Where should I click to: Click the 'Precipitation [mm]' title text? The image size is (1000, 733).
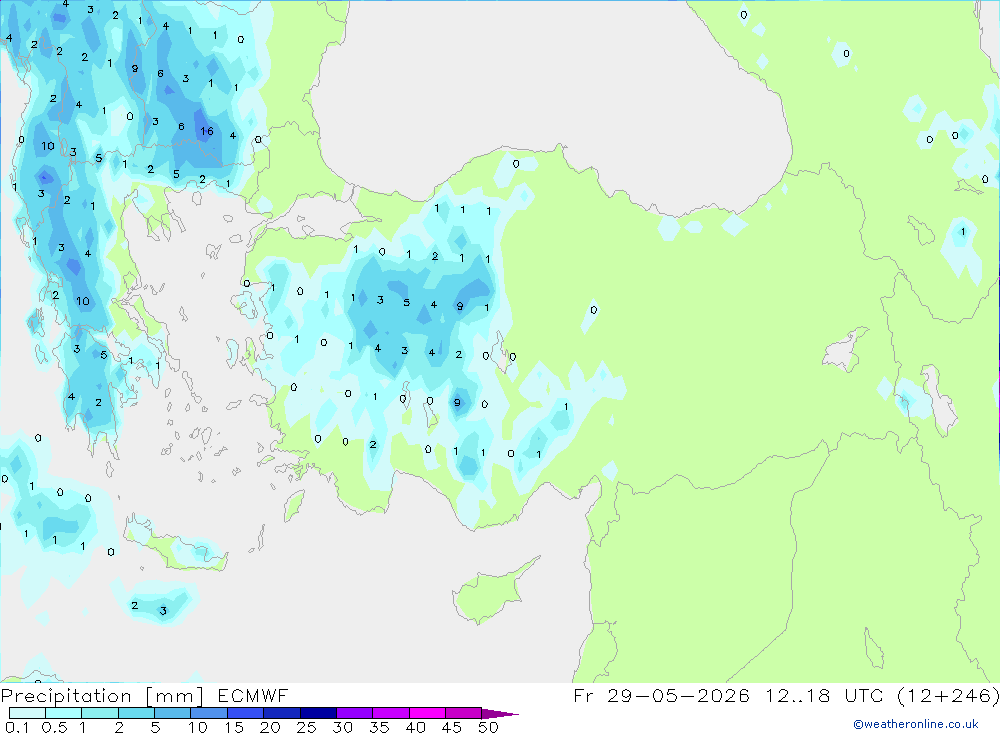(102, 696)
